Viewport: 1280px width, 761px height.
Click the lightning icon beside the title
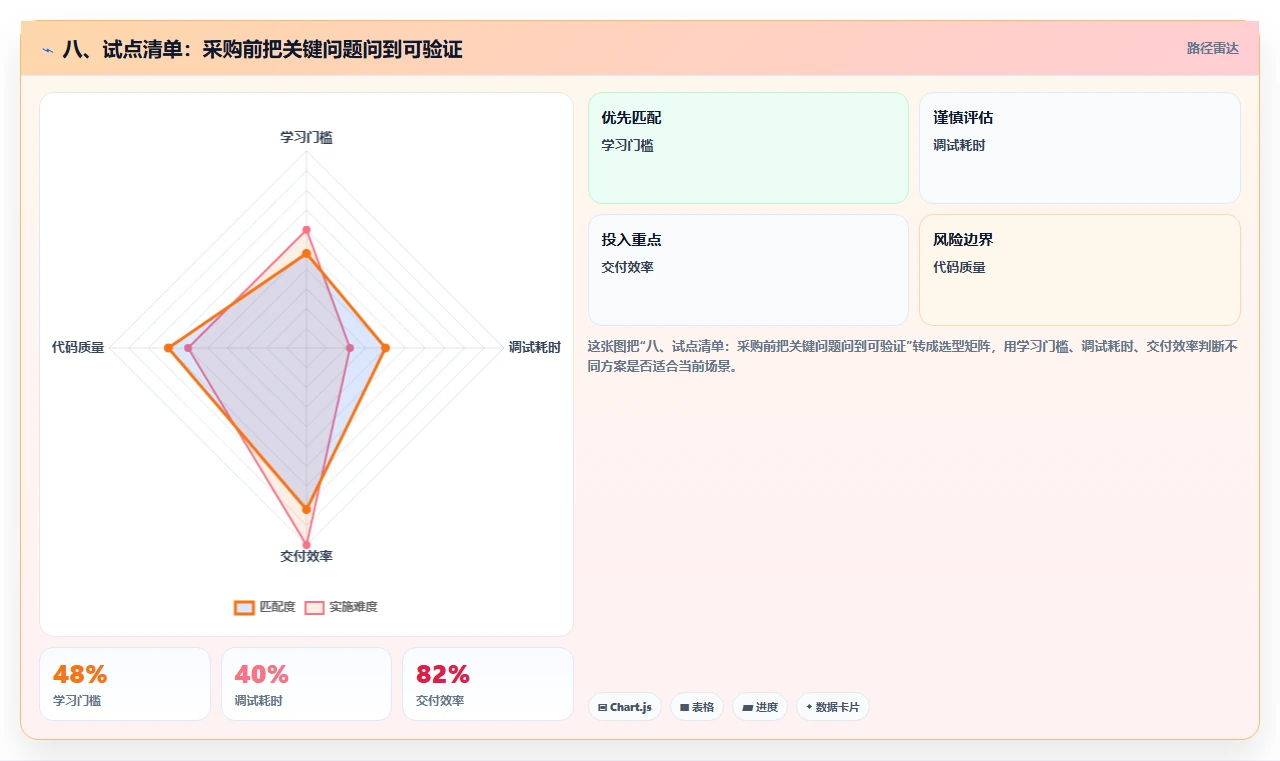(47, 50)
